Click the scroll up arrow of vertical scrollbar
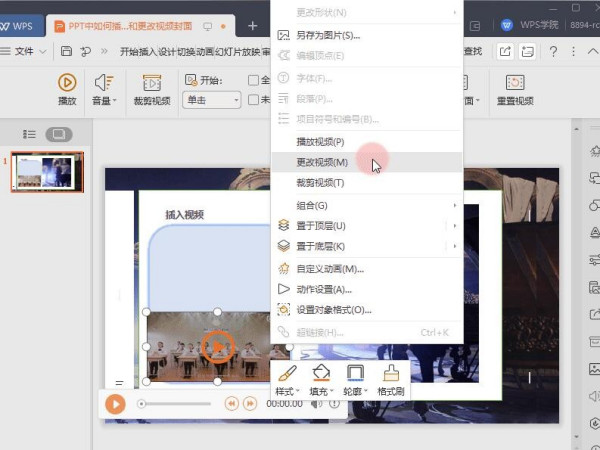This screenshot has height=450, width=600. coord(576,129)
